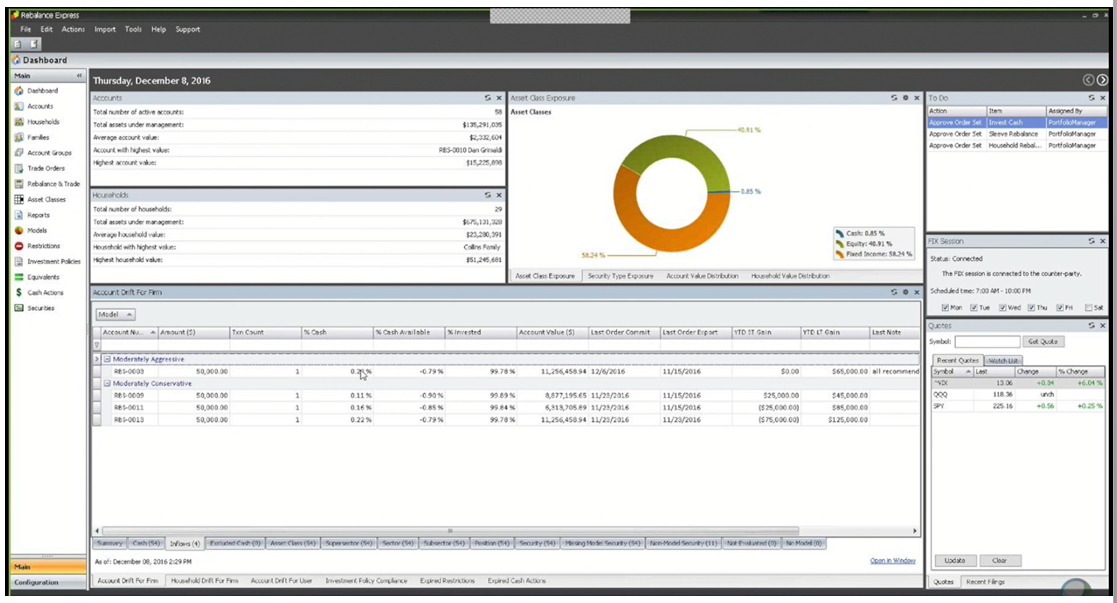Viewport: 1117px width, 603px height.
Task: Refresh the FIX Session panel
Action: point(1091,241)
